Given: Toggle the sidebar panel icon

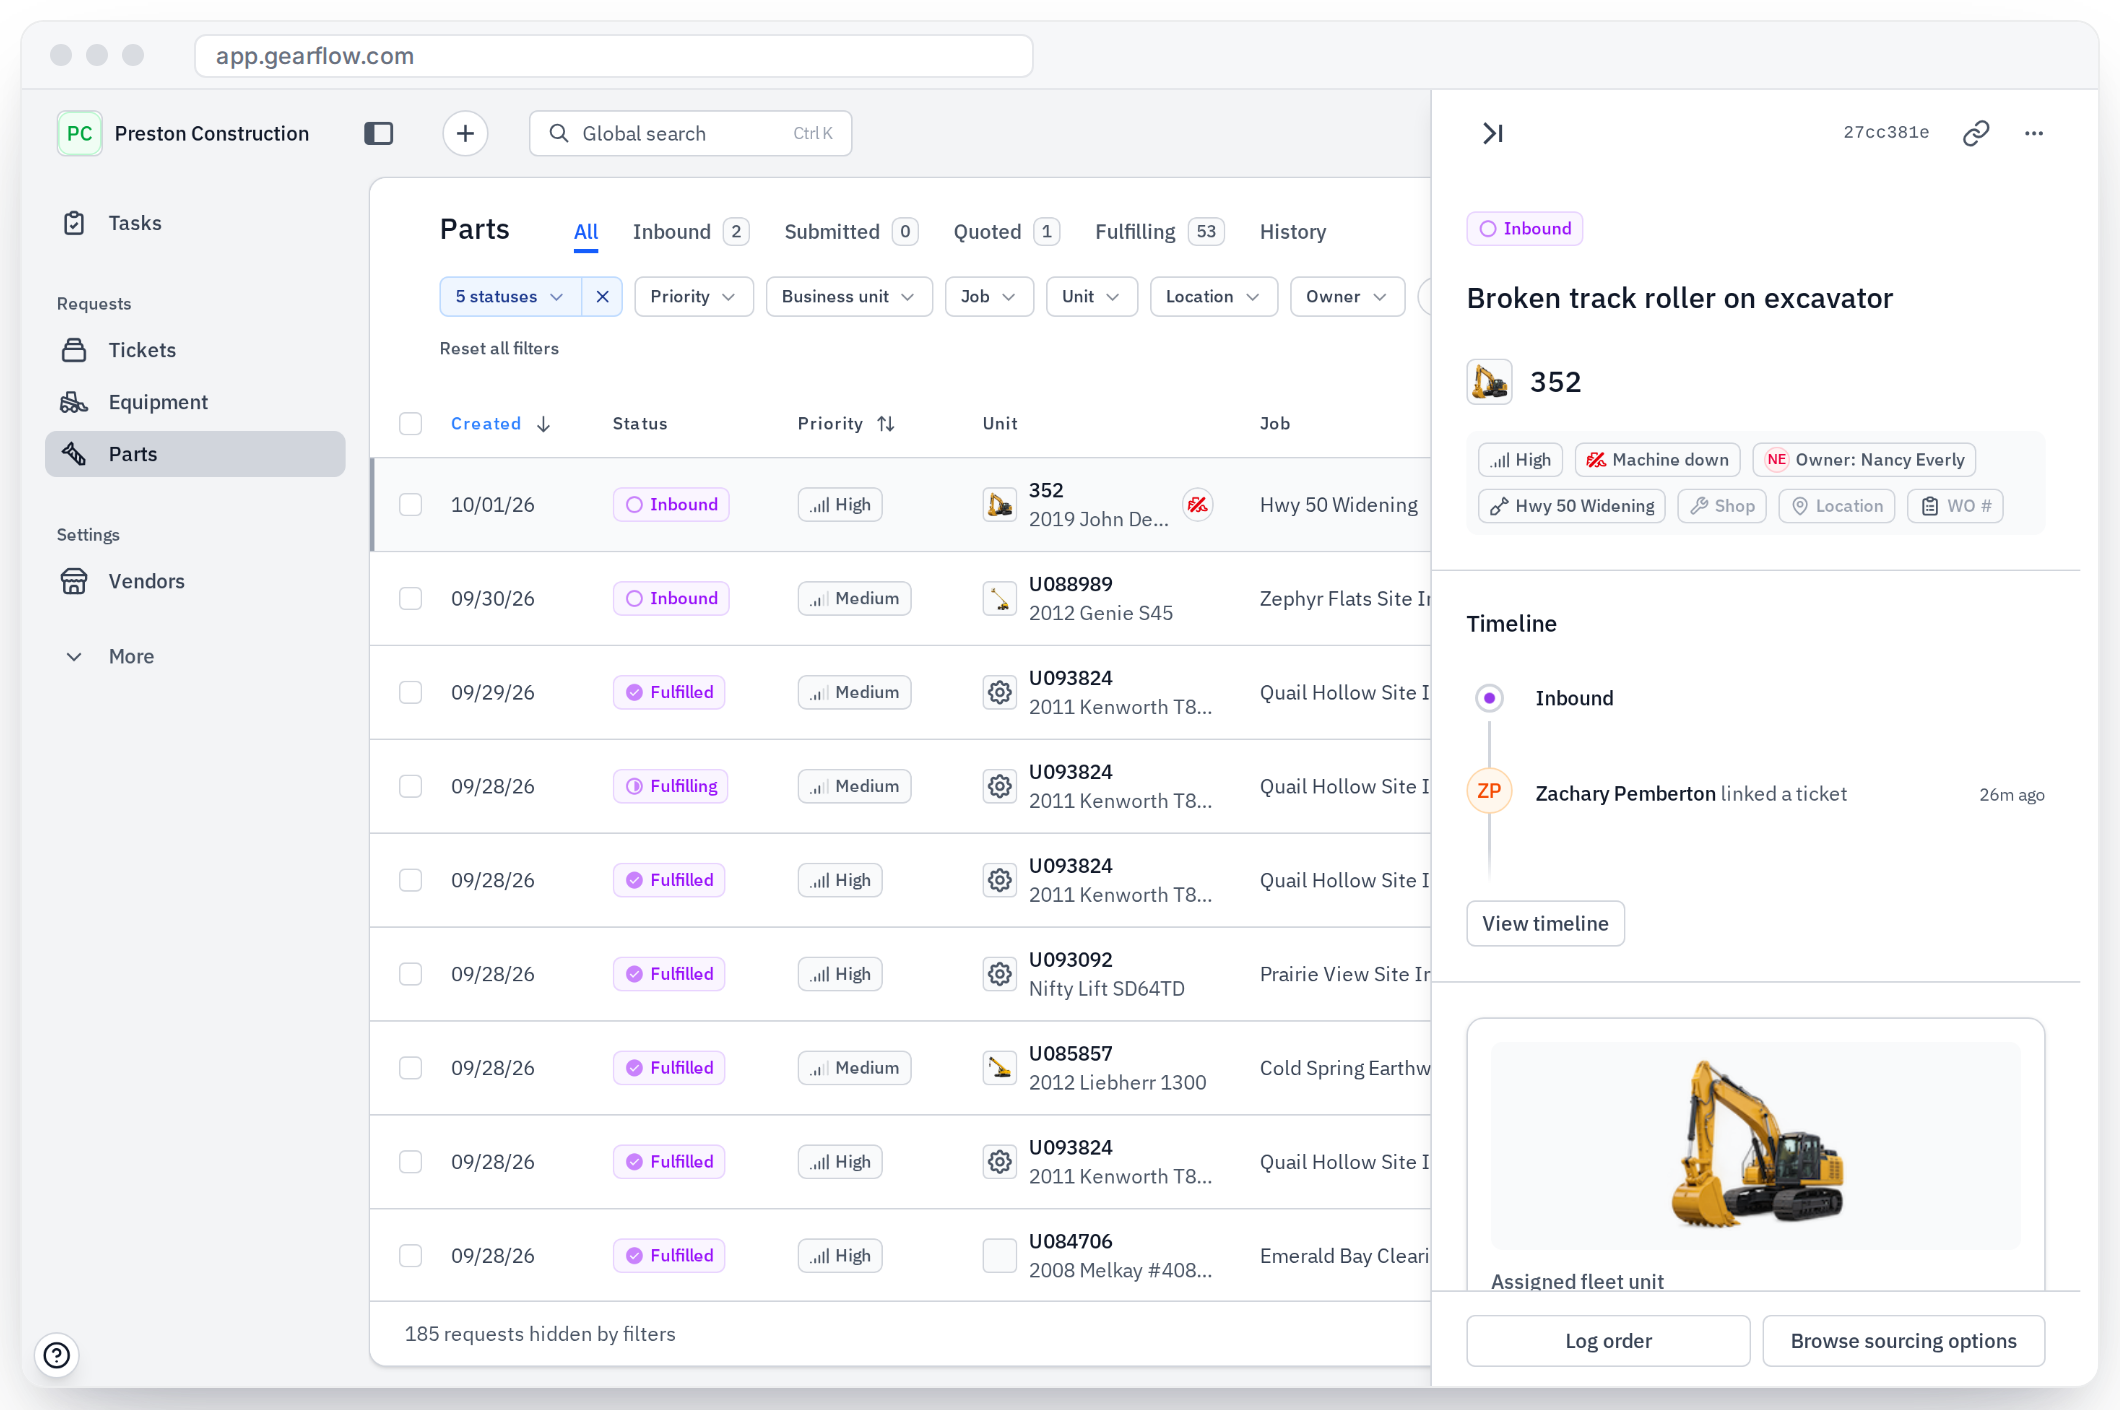Looking at the screenshot, I should pos(379,133).
